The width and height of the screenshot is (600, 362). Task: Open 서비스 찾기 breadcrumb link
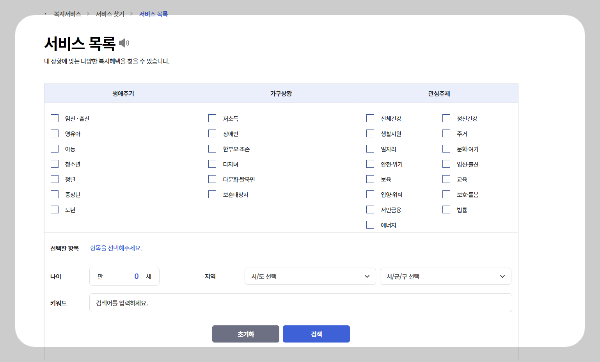click(x=110, y=14)
